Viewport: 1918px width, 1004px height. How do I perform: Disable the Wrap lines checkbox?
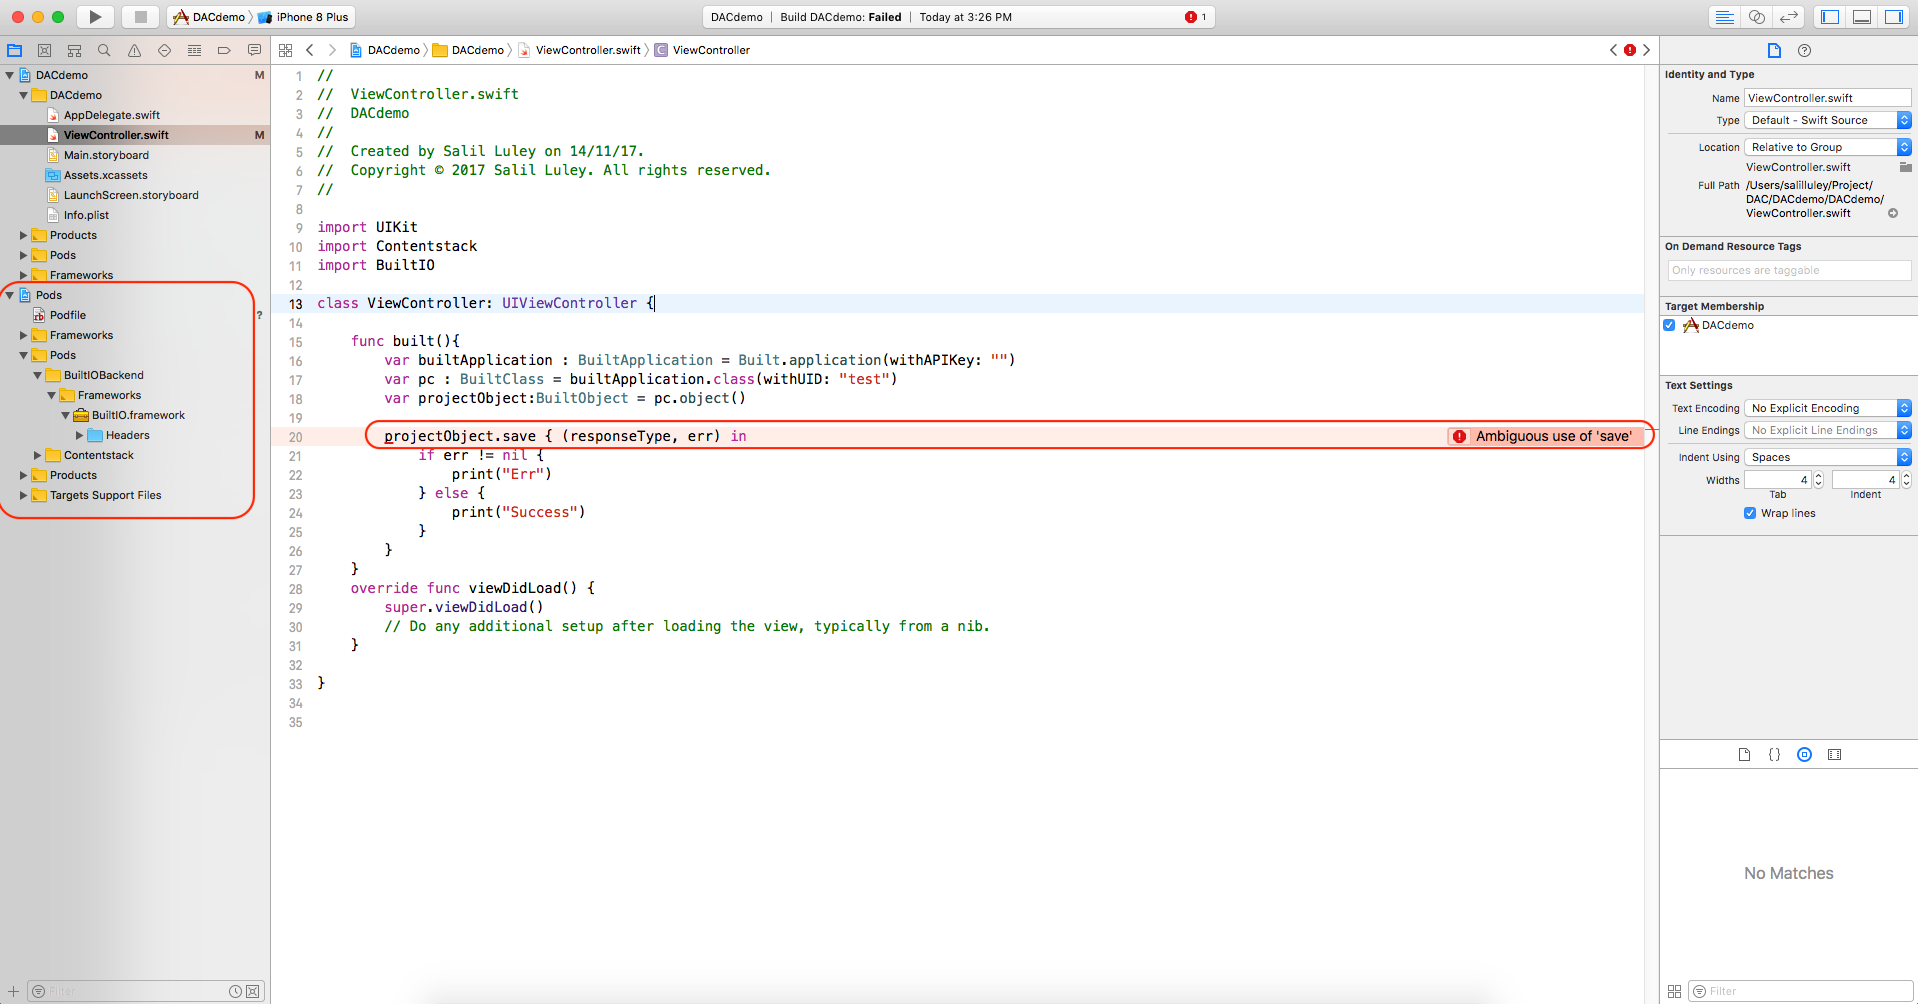[1750, 513]
